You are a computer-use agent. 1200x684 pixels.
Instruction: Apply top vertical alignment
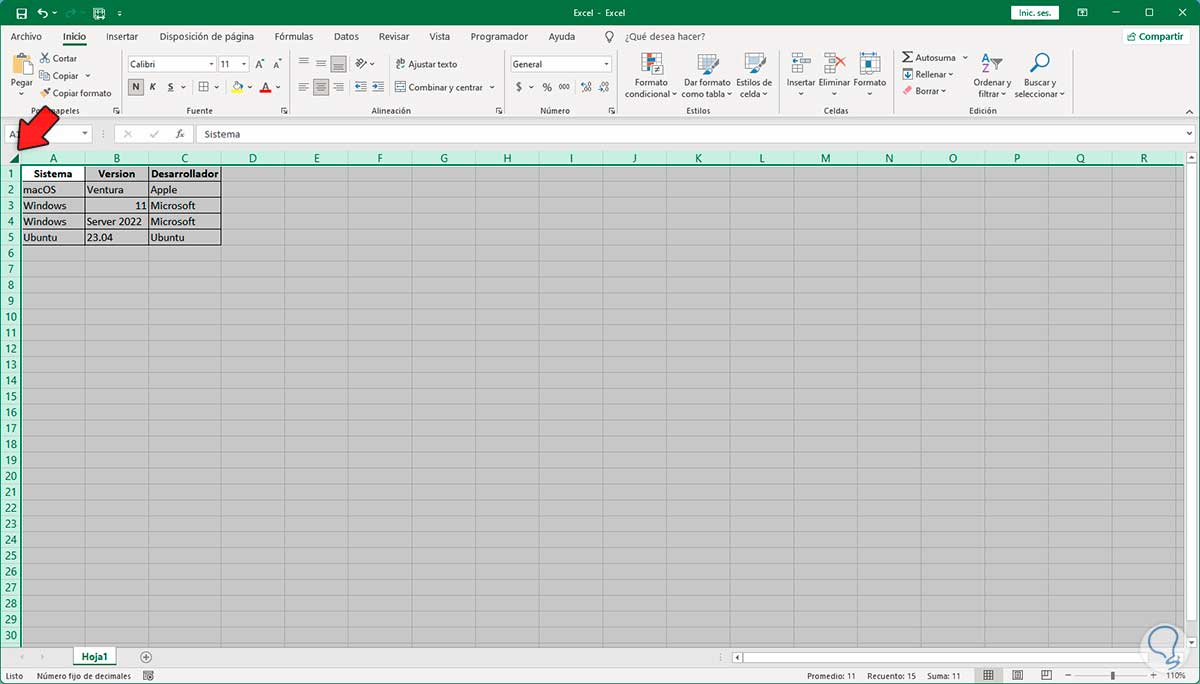pos(305,64)
